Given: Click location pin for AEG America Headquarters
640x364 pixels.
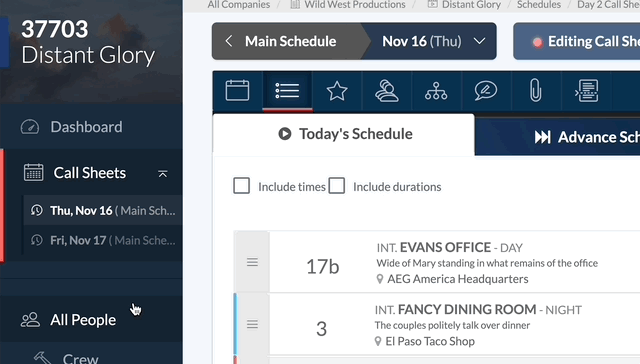Looking at the screenshot, I should 380,279.
